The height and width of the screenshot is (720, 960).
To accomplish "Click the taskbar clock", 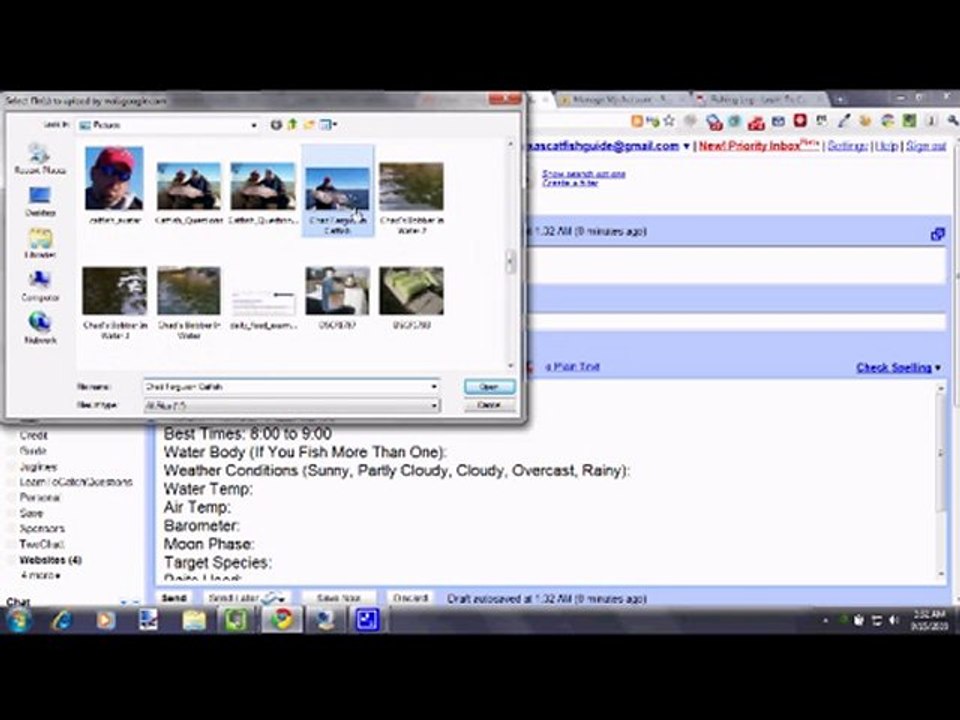I will (x=929, y=620).
